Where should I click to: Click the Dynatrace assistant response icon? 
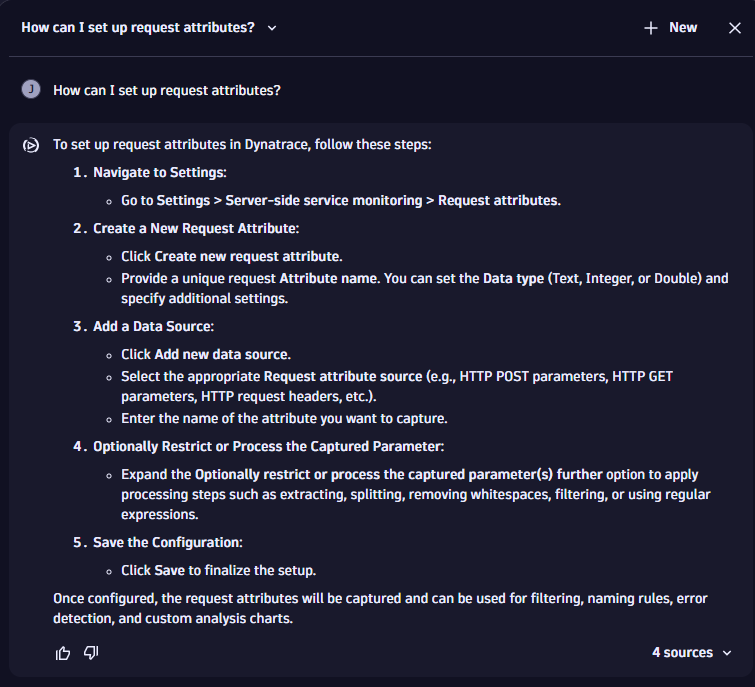click(x=31, y=145)
